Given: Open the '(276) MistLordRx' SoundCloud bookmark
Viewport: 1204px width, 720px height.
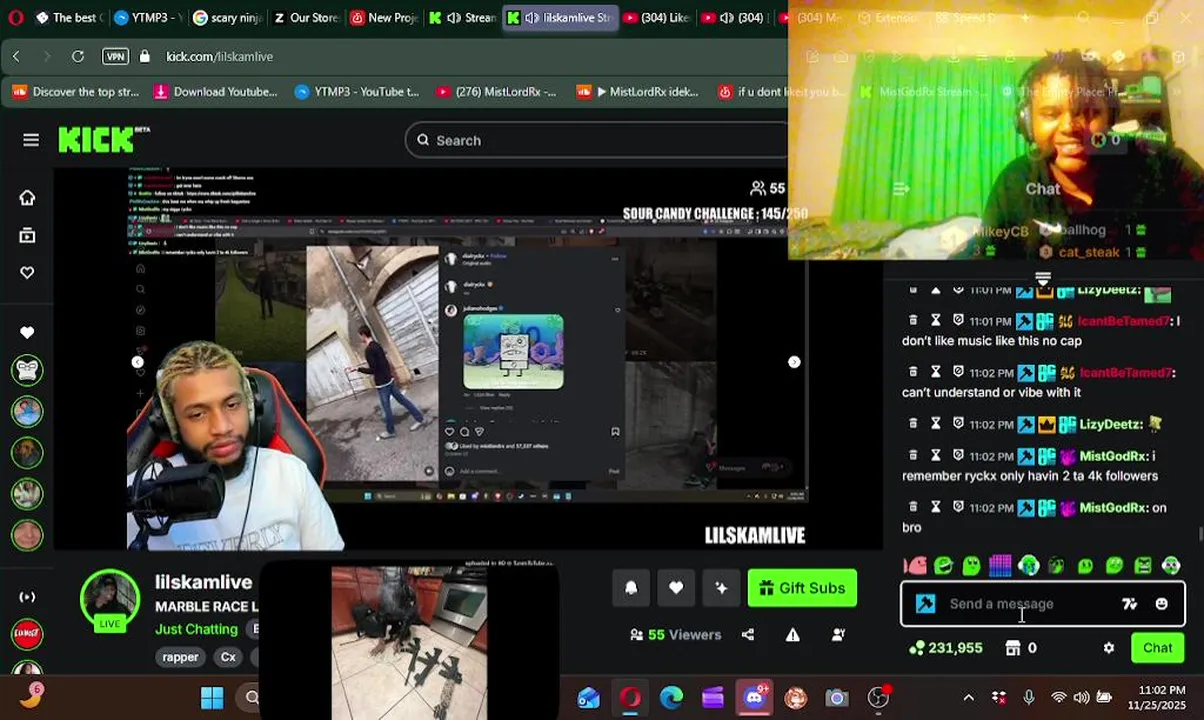Looking at the screenshot, I should coord(496,92).
